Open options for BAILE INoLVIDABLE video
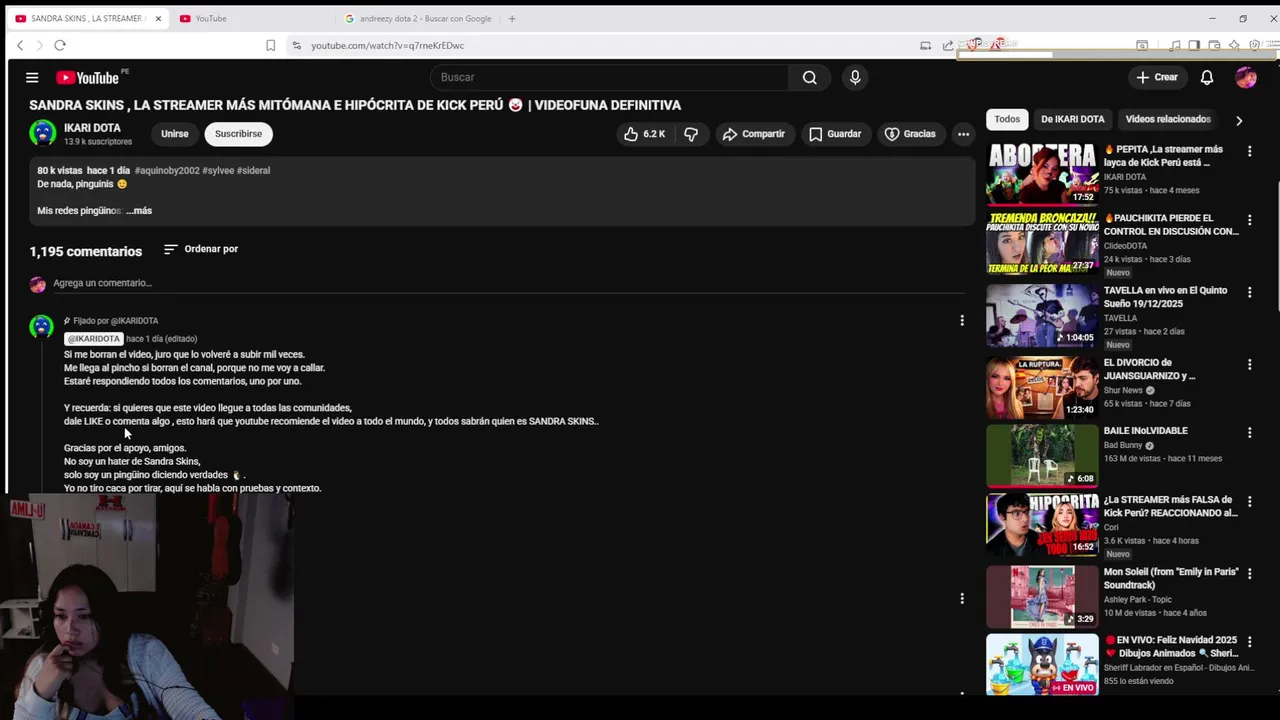This screenshot has height=720, width=1280. pyautogui.click(x=1249, y=433)
